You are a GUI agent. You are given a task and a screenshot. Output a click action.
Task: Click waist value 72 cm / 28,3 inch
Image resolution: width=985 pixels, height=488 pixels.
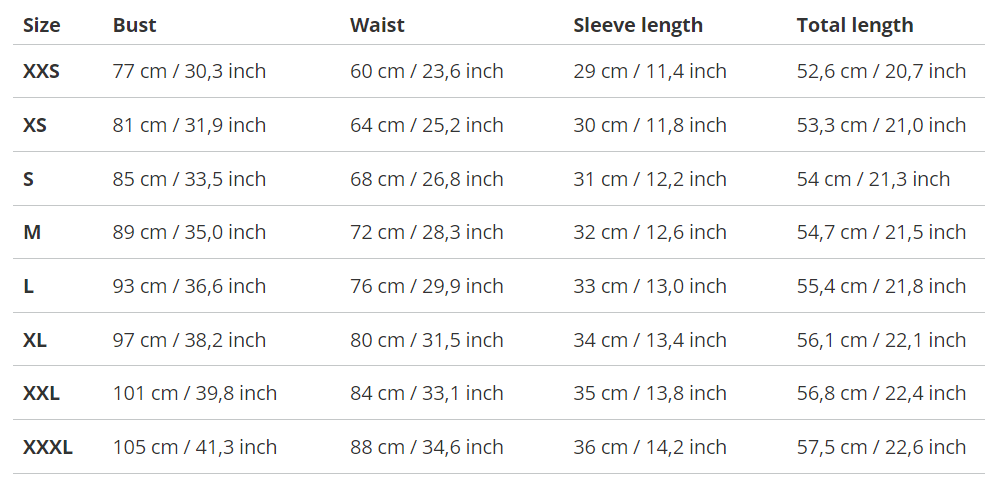click(x=427, y=232)
